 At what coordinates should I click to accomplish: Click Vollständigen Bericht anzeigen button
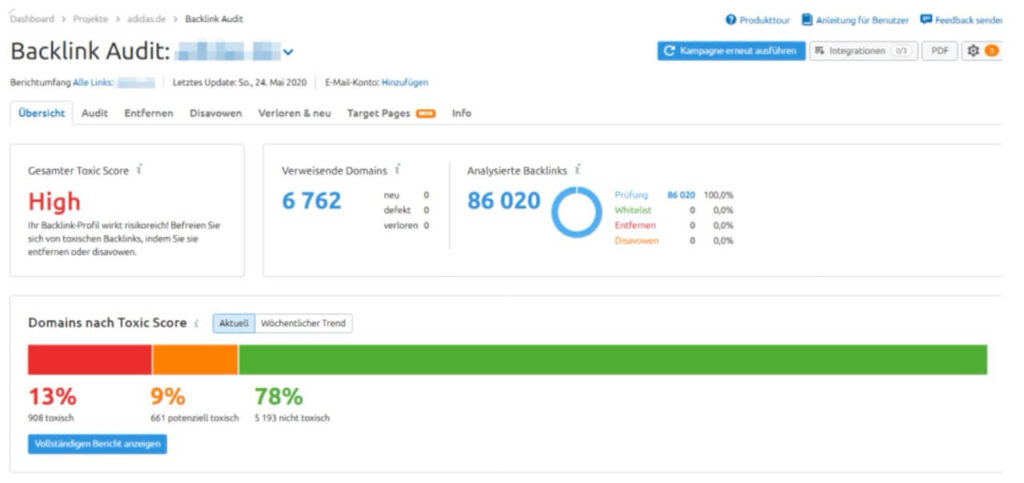(97, 444)
